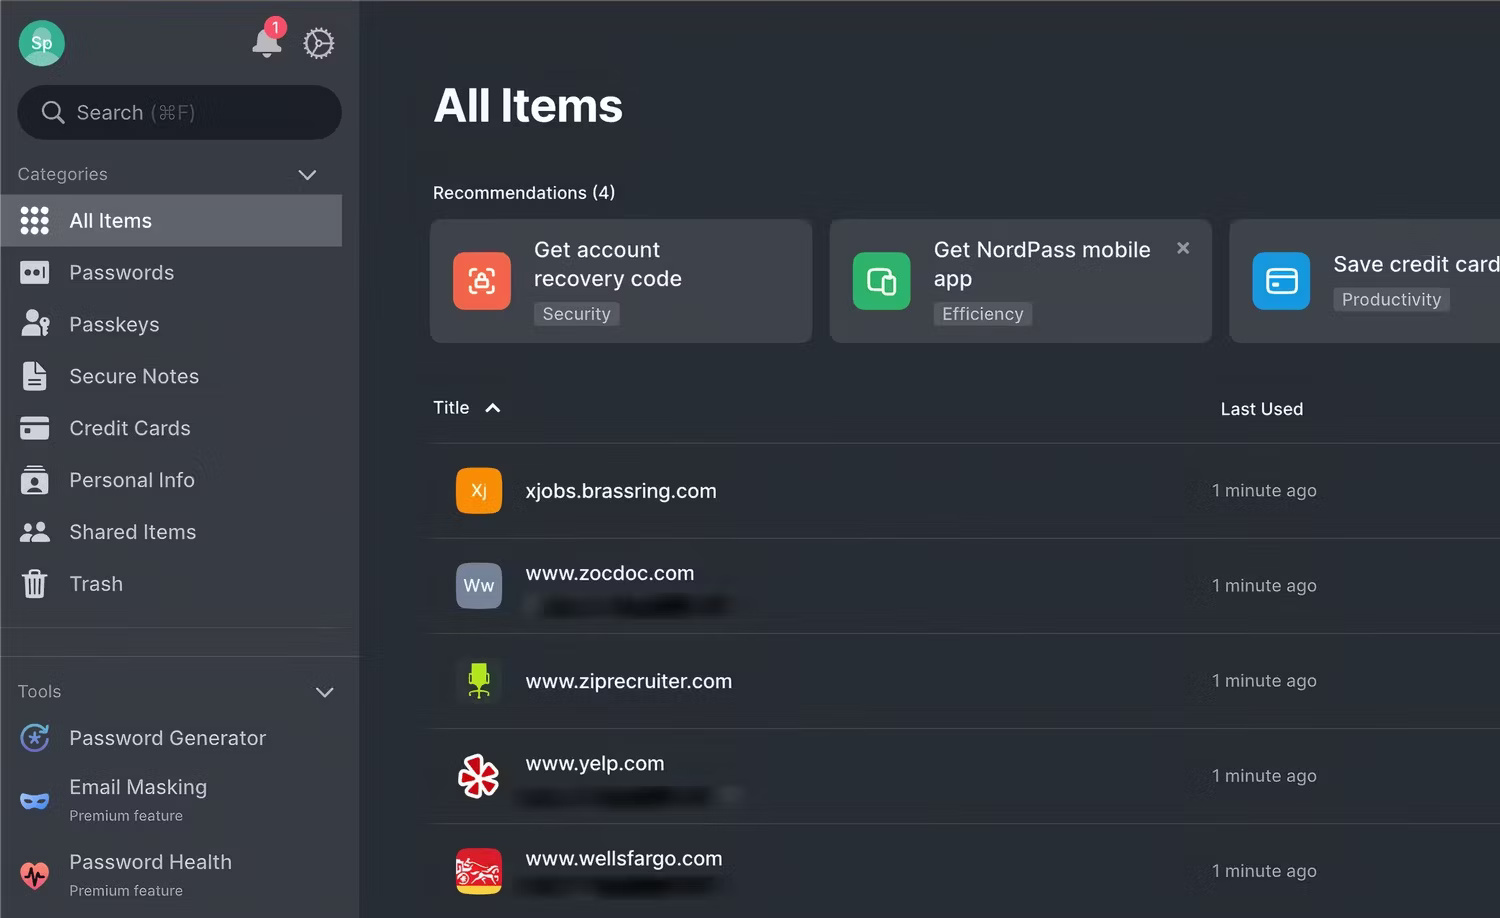Open the Sp profile avatar

point(41,43)
